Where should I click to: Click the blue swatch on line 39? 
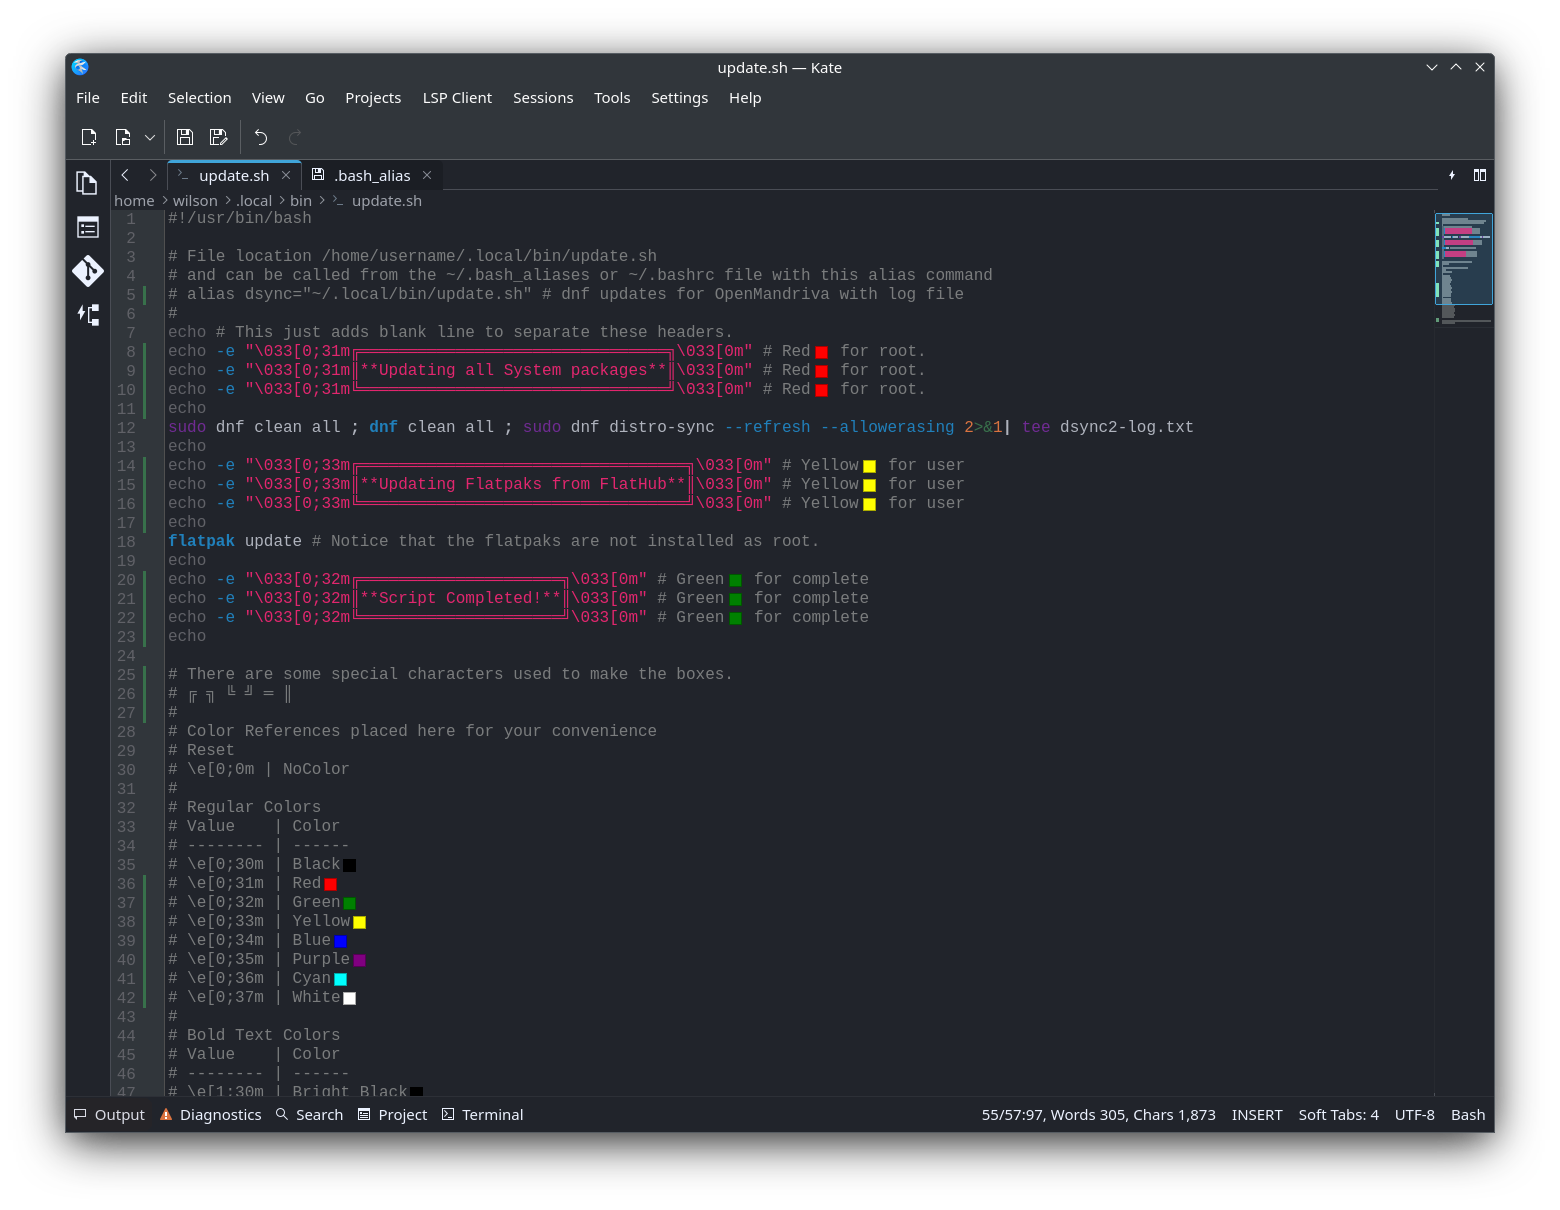pos(340,941)
